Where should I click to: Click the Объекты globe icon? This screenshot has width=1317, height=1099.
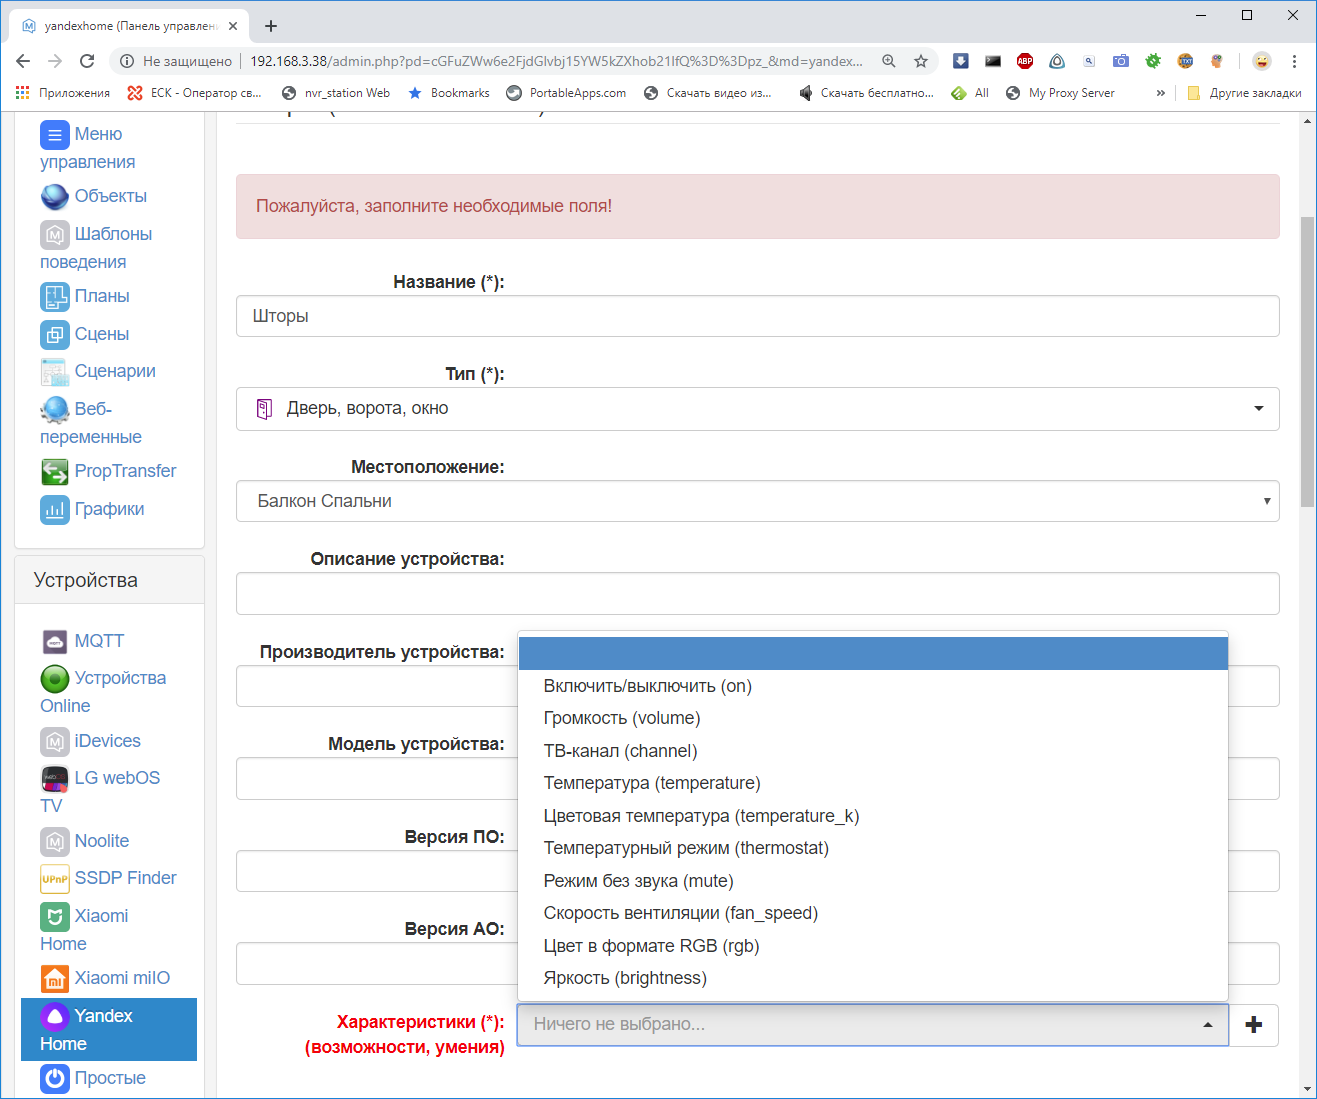[x=55, y=196]
